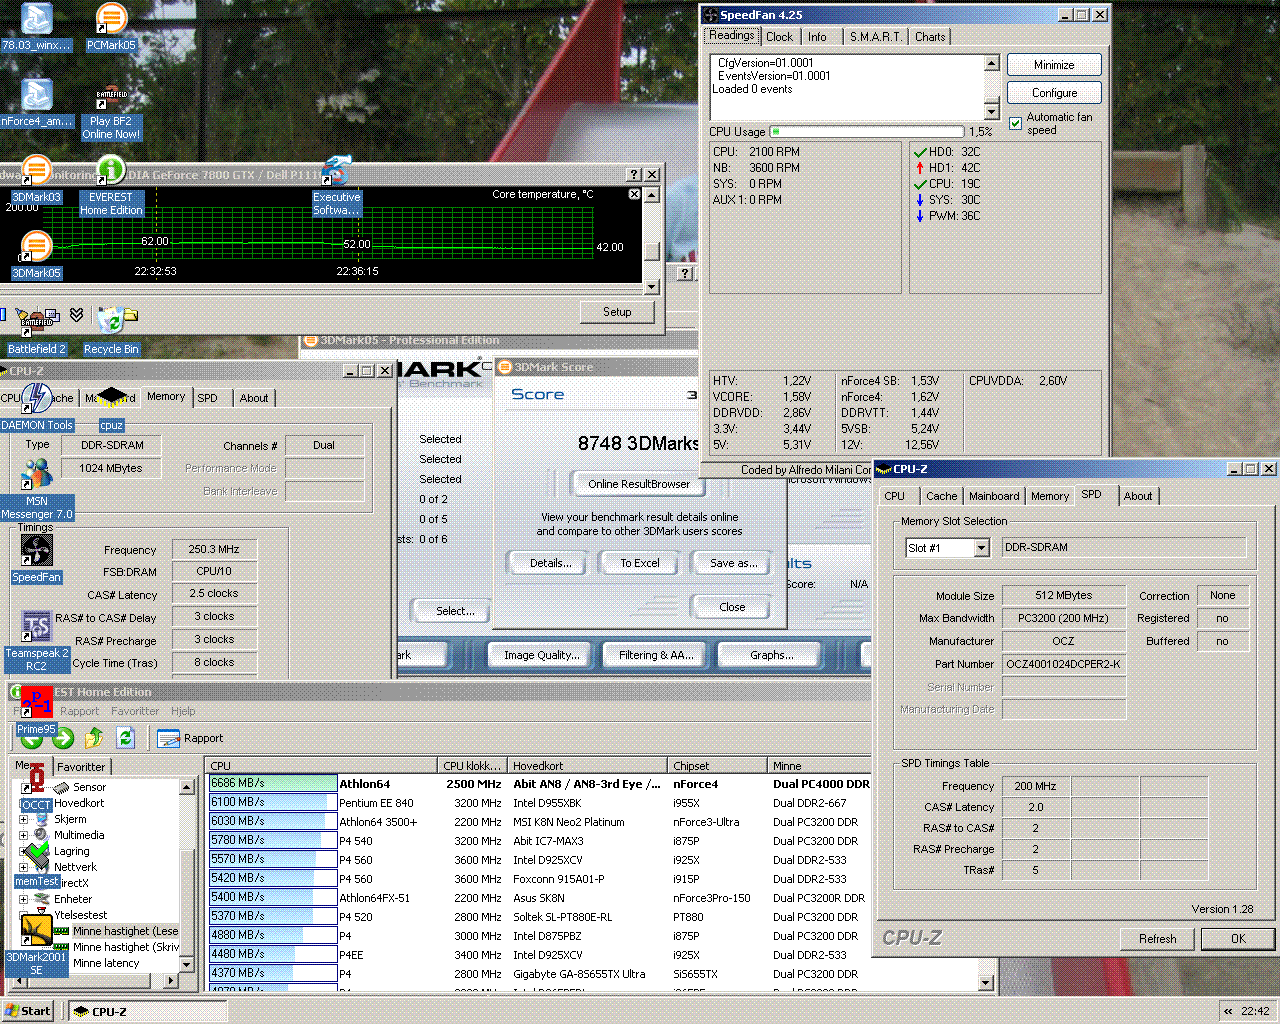Open the Info tab in SpeedFan
The width and height of the screenshot is (1280, 1024).
(x=817, y=37)
